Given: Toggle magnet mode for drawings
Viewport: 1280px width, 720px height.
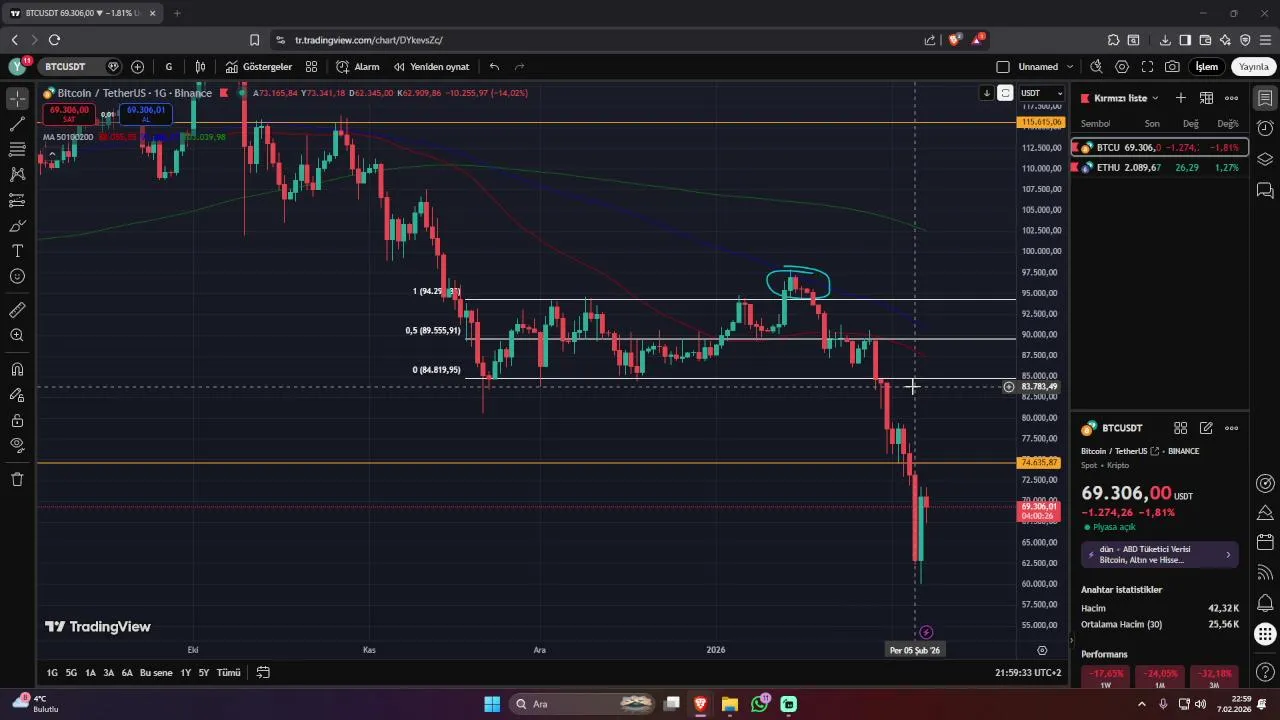Looking at the screenshot, I should tap(17, 369).
